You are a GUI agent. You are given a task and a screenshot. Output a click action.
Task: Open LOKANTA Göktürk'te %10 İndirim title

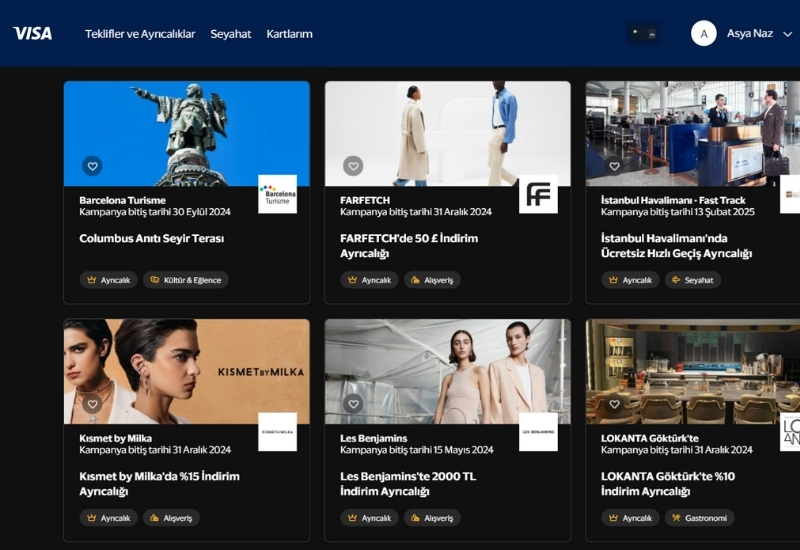point(668,484)
